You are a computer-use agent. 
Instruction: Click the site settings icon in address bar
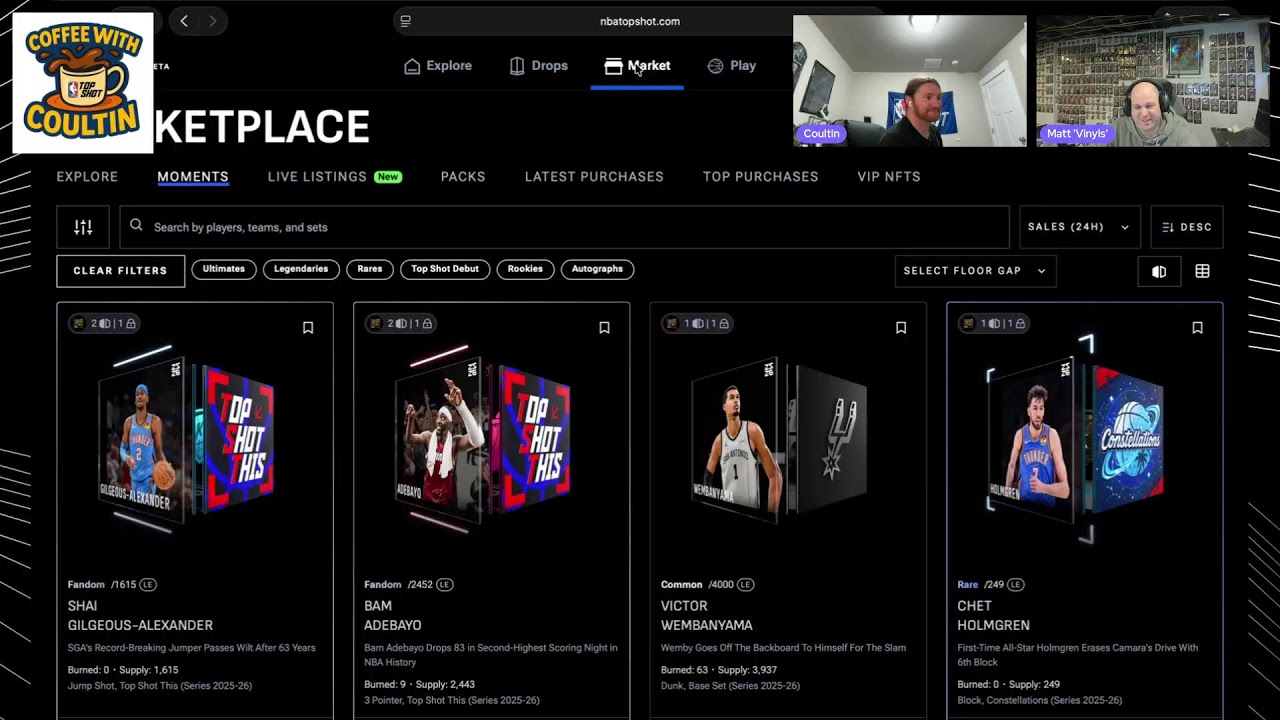(405, 21)
